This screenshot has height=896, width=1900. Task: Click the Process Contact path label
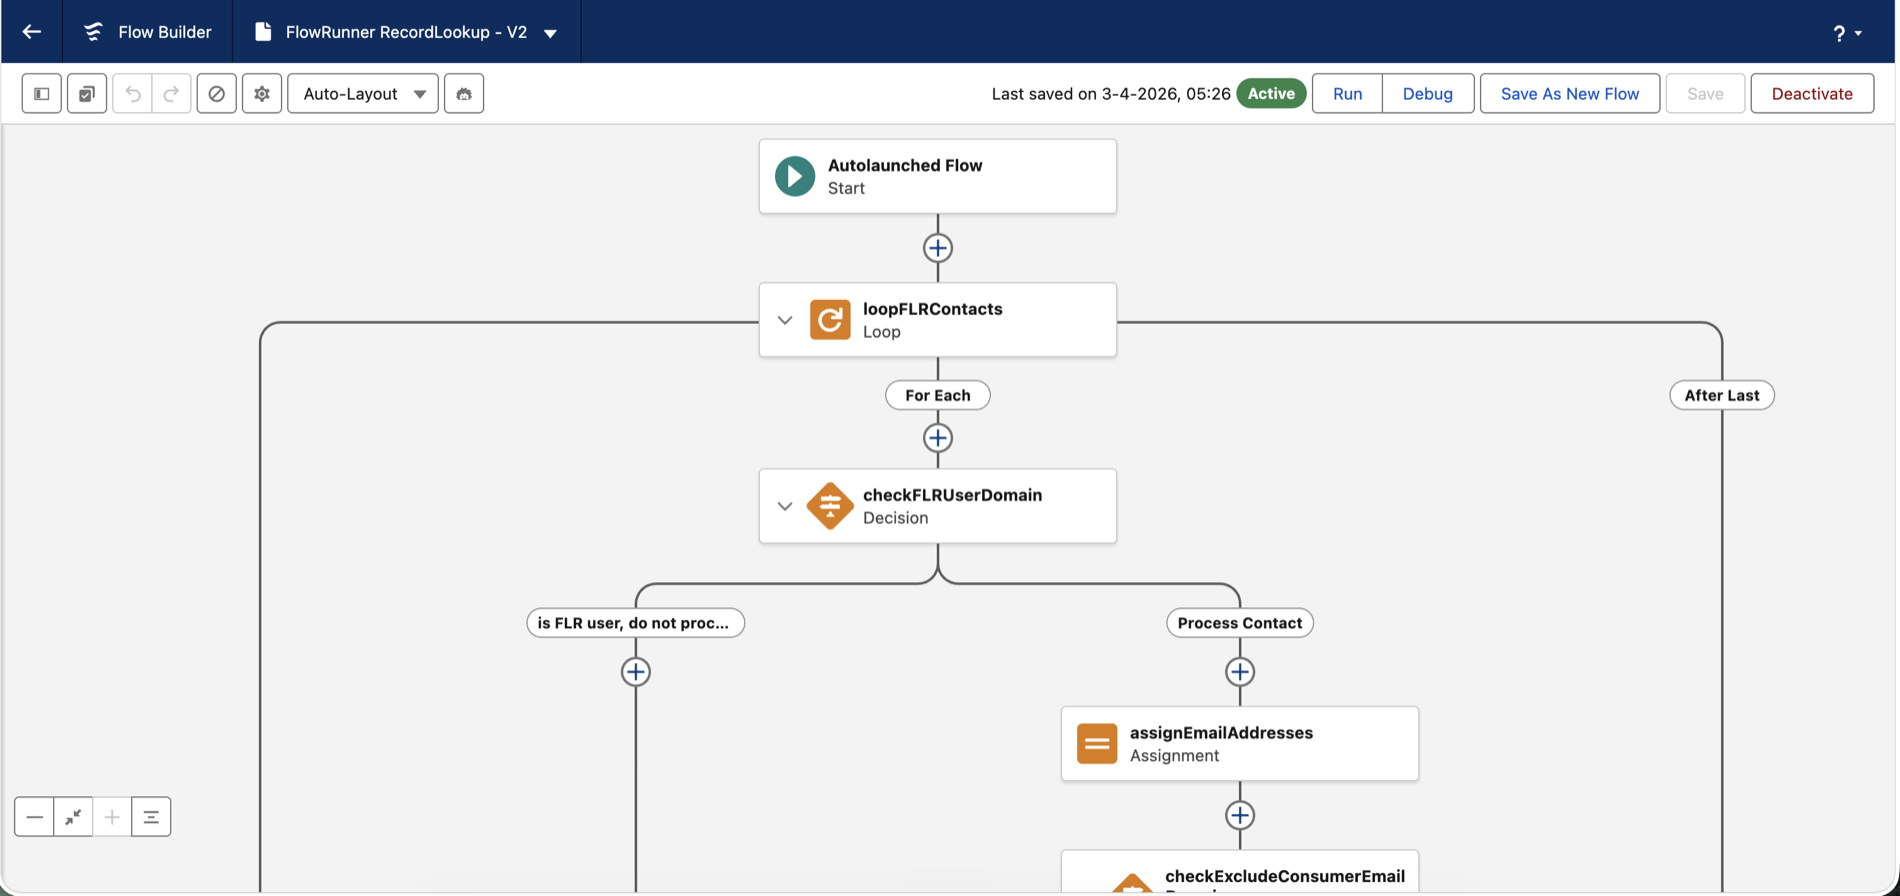tap(1240, 623)
